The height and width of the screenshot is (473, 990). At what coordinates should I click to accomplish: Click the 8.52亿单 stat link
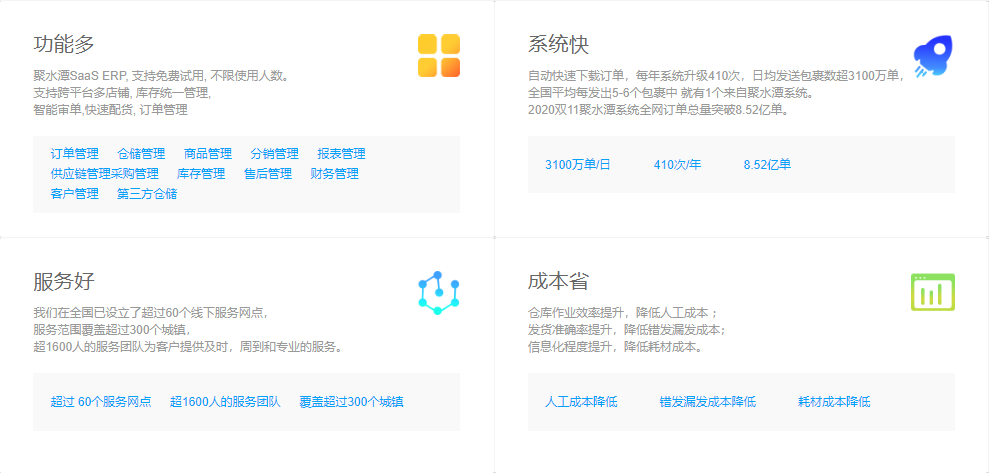point(767,165)
